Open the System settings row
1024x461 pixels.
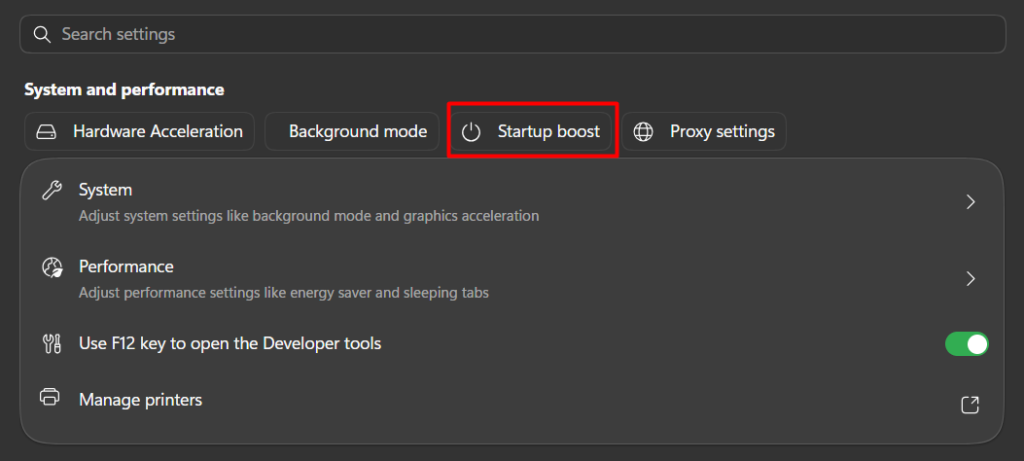tap(513, 202)
